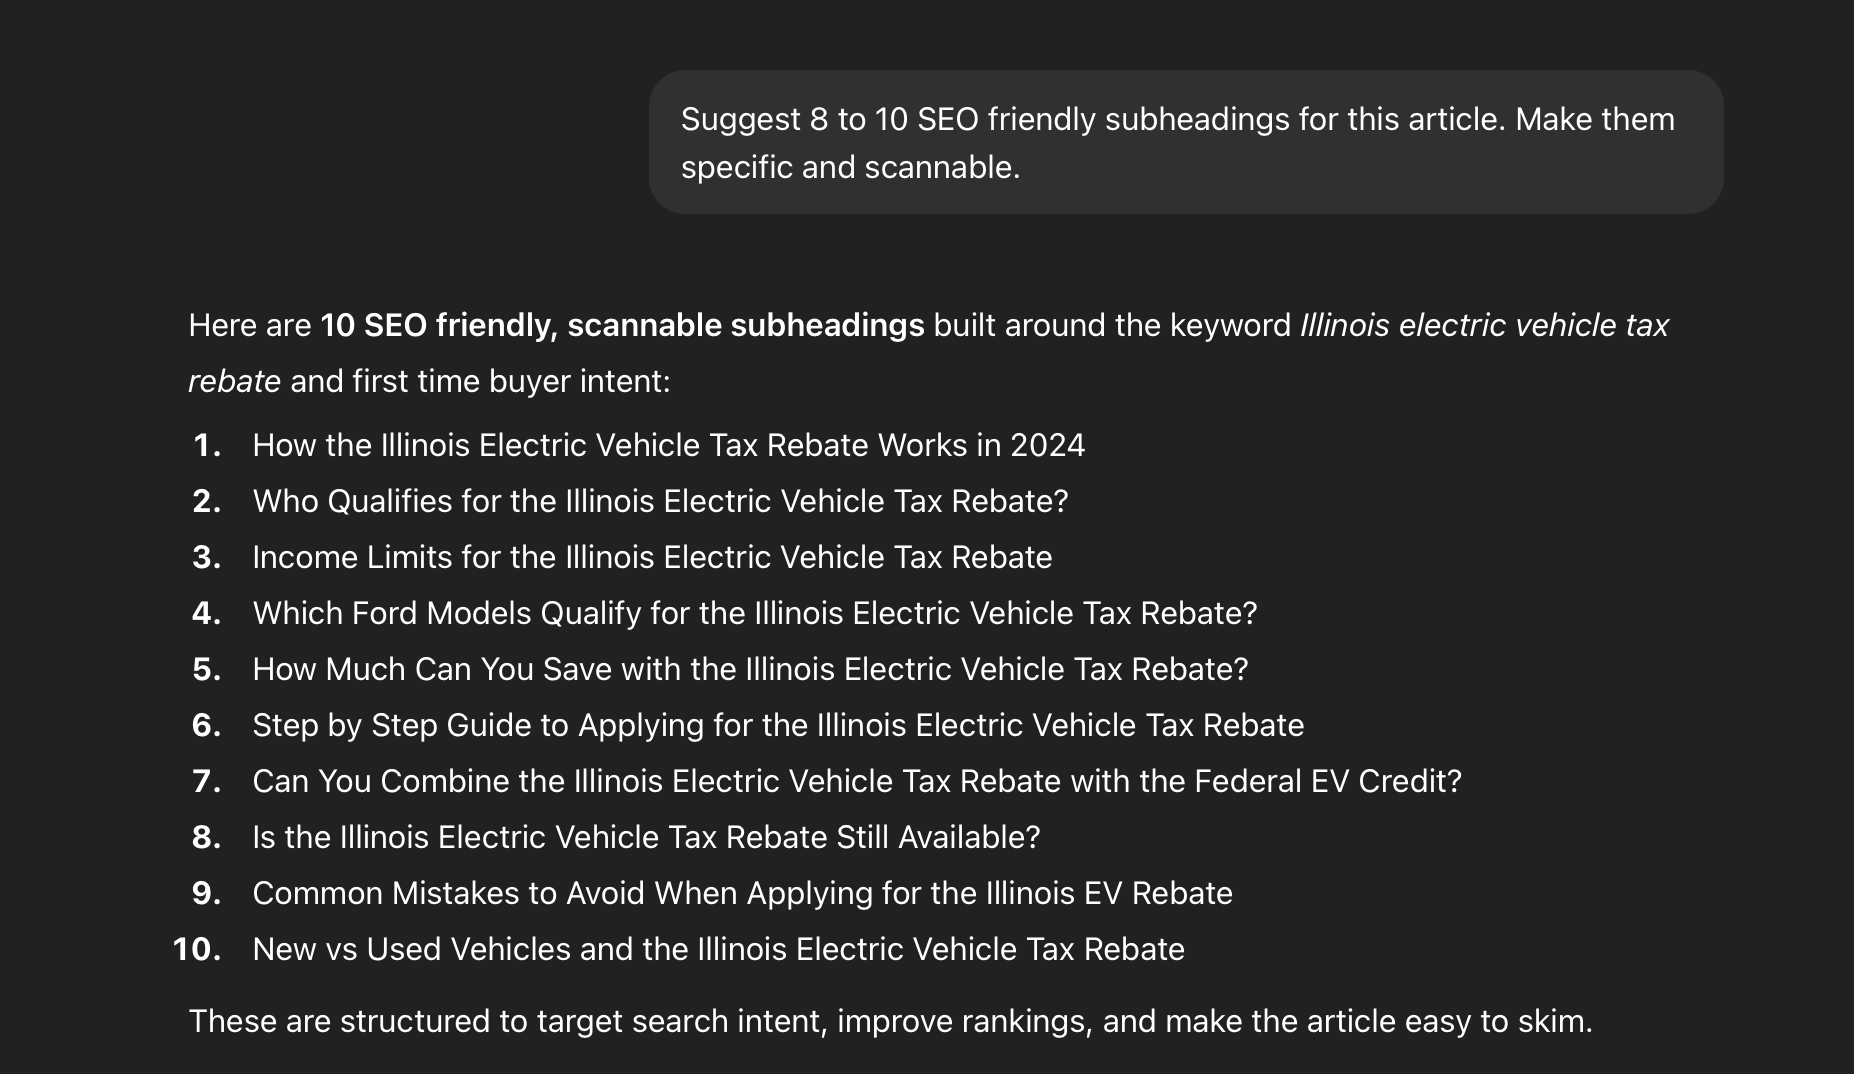The image size is (1854, 1074).
Task: Click list number 10 marker
Action: [x=197, y=949]
